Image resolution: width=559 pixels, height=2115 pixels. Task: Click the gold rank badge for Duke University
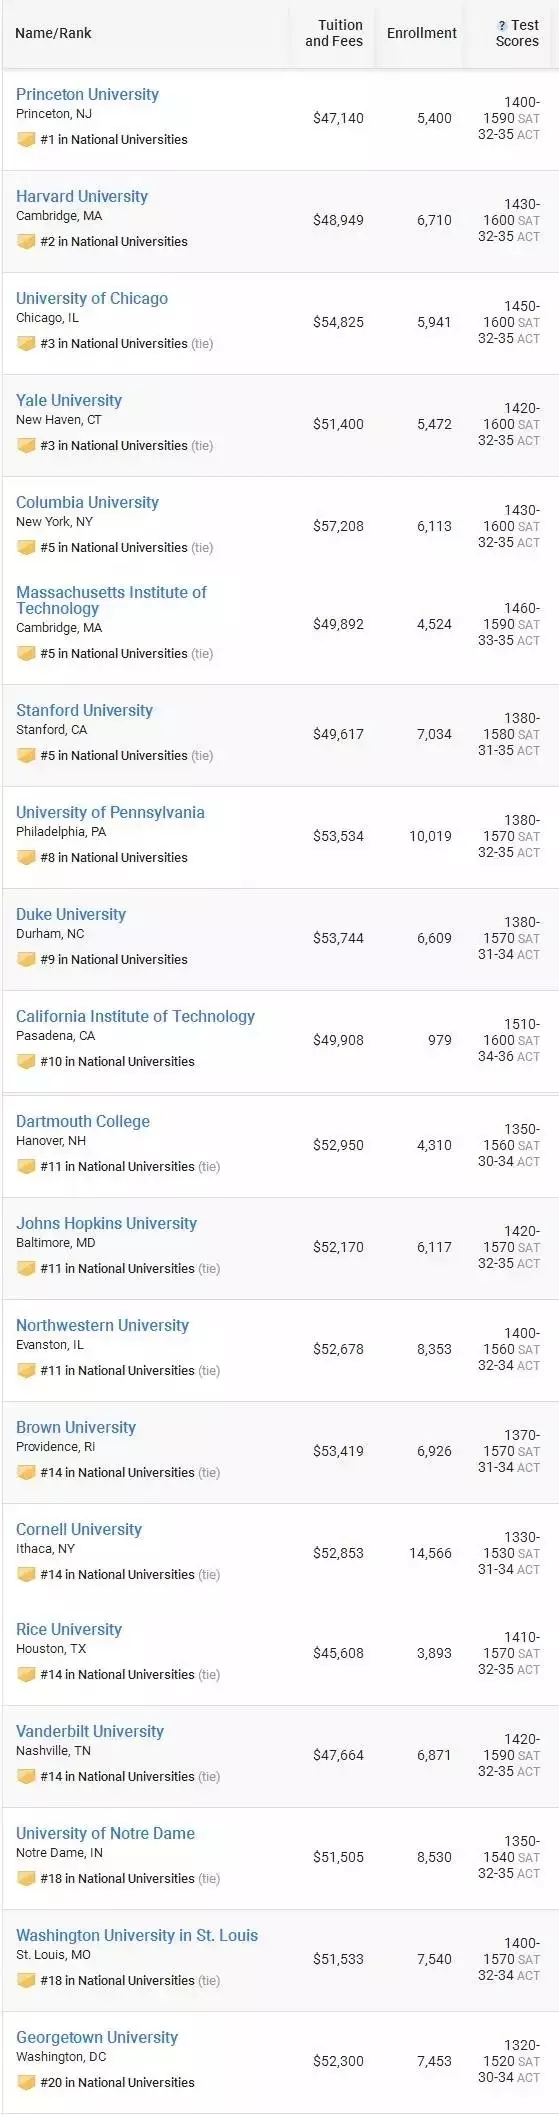(26, 960)
